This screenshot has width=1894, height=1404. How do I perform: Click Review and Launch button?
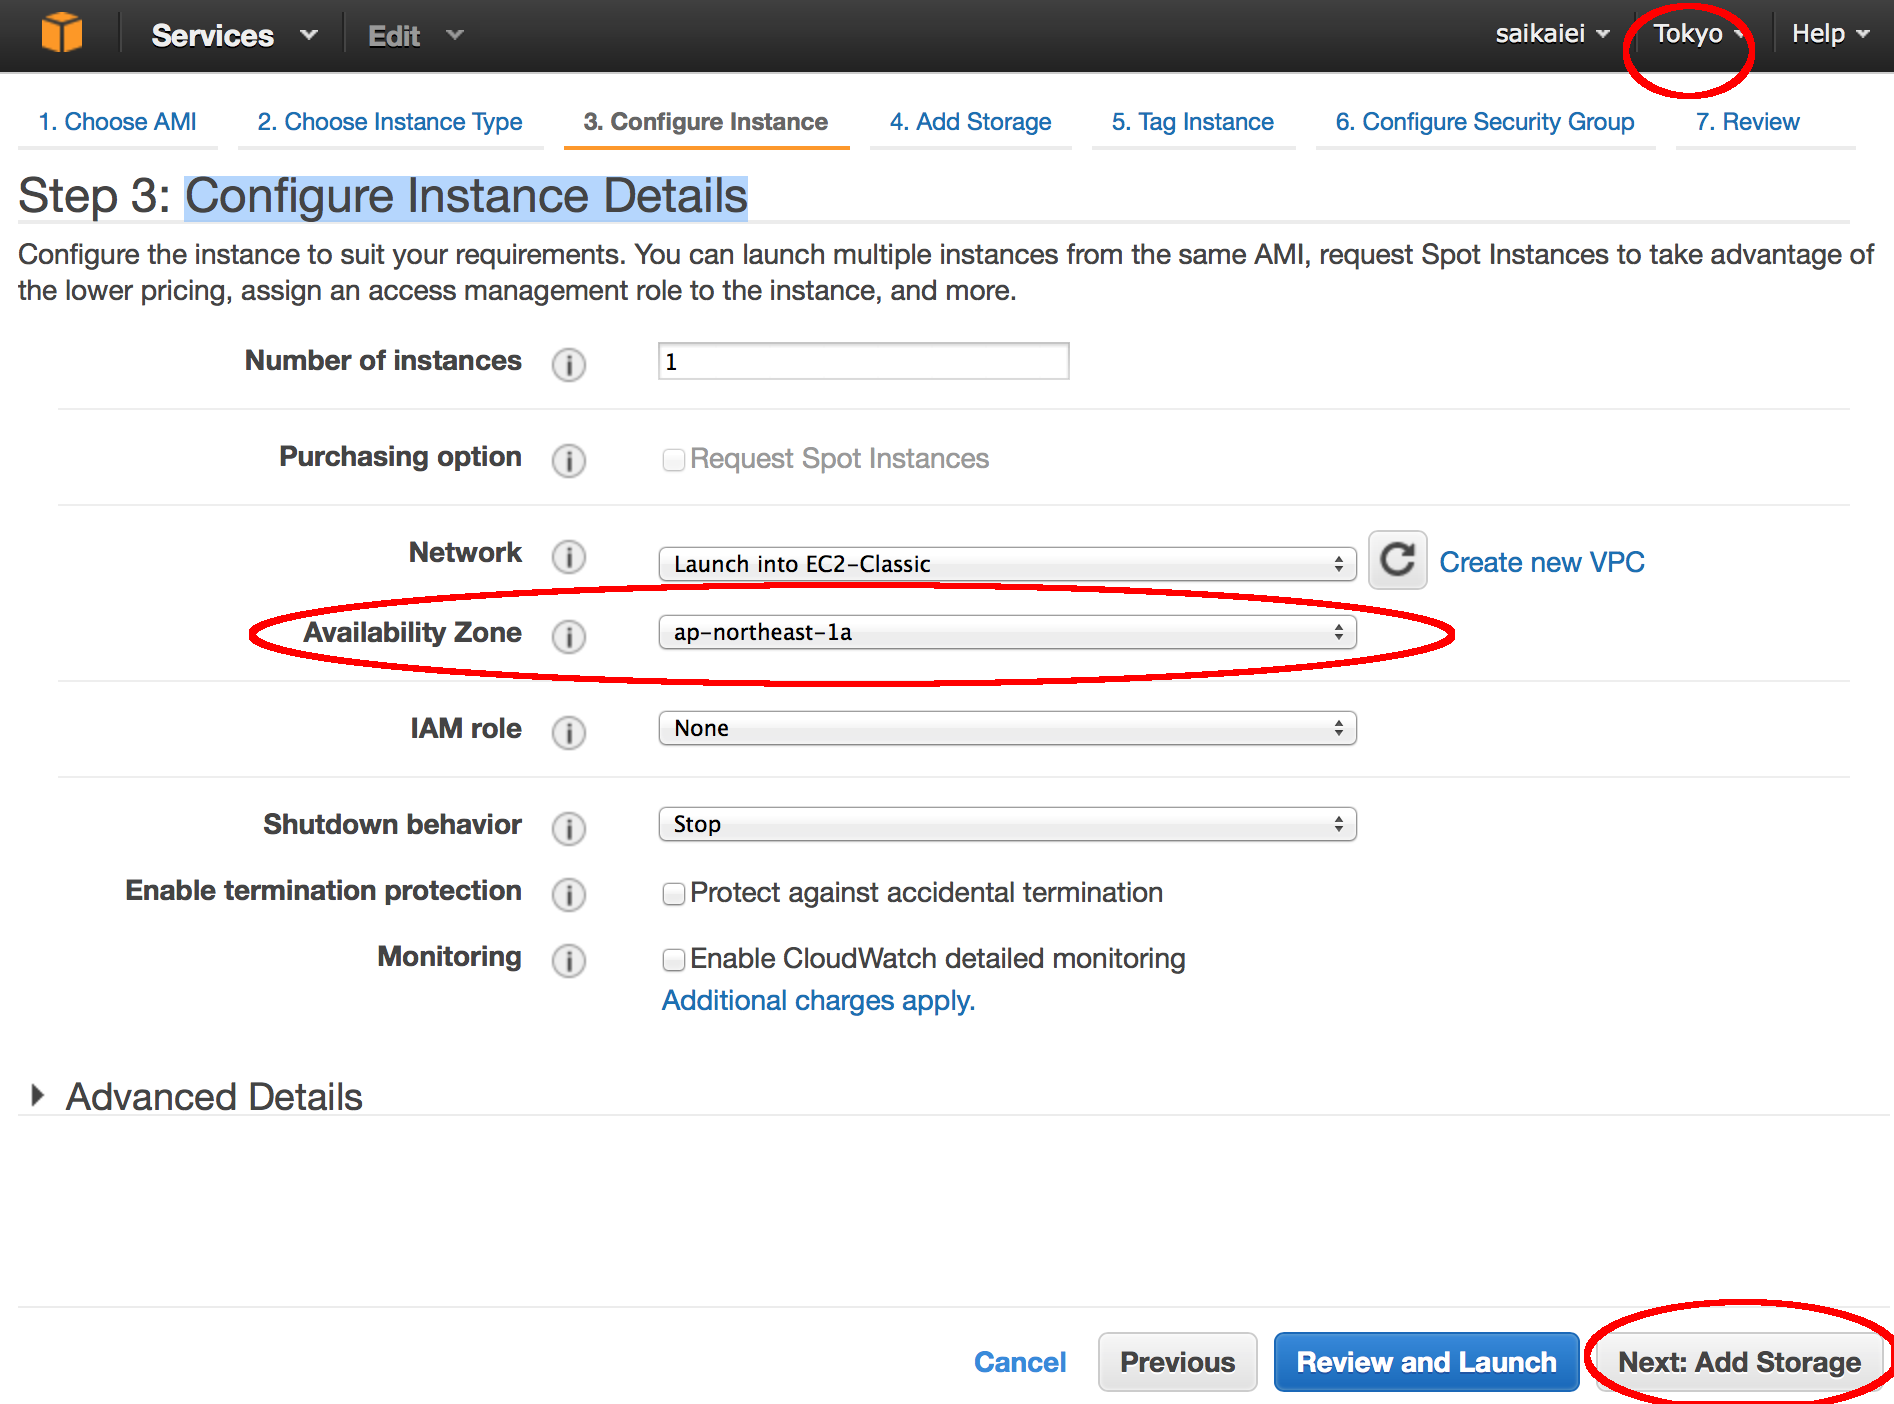pos(1426,1362)
